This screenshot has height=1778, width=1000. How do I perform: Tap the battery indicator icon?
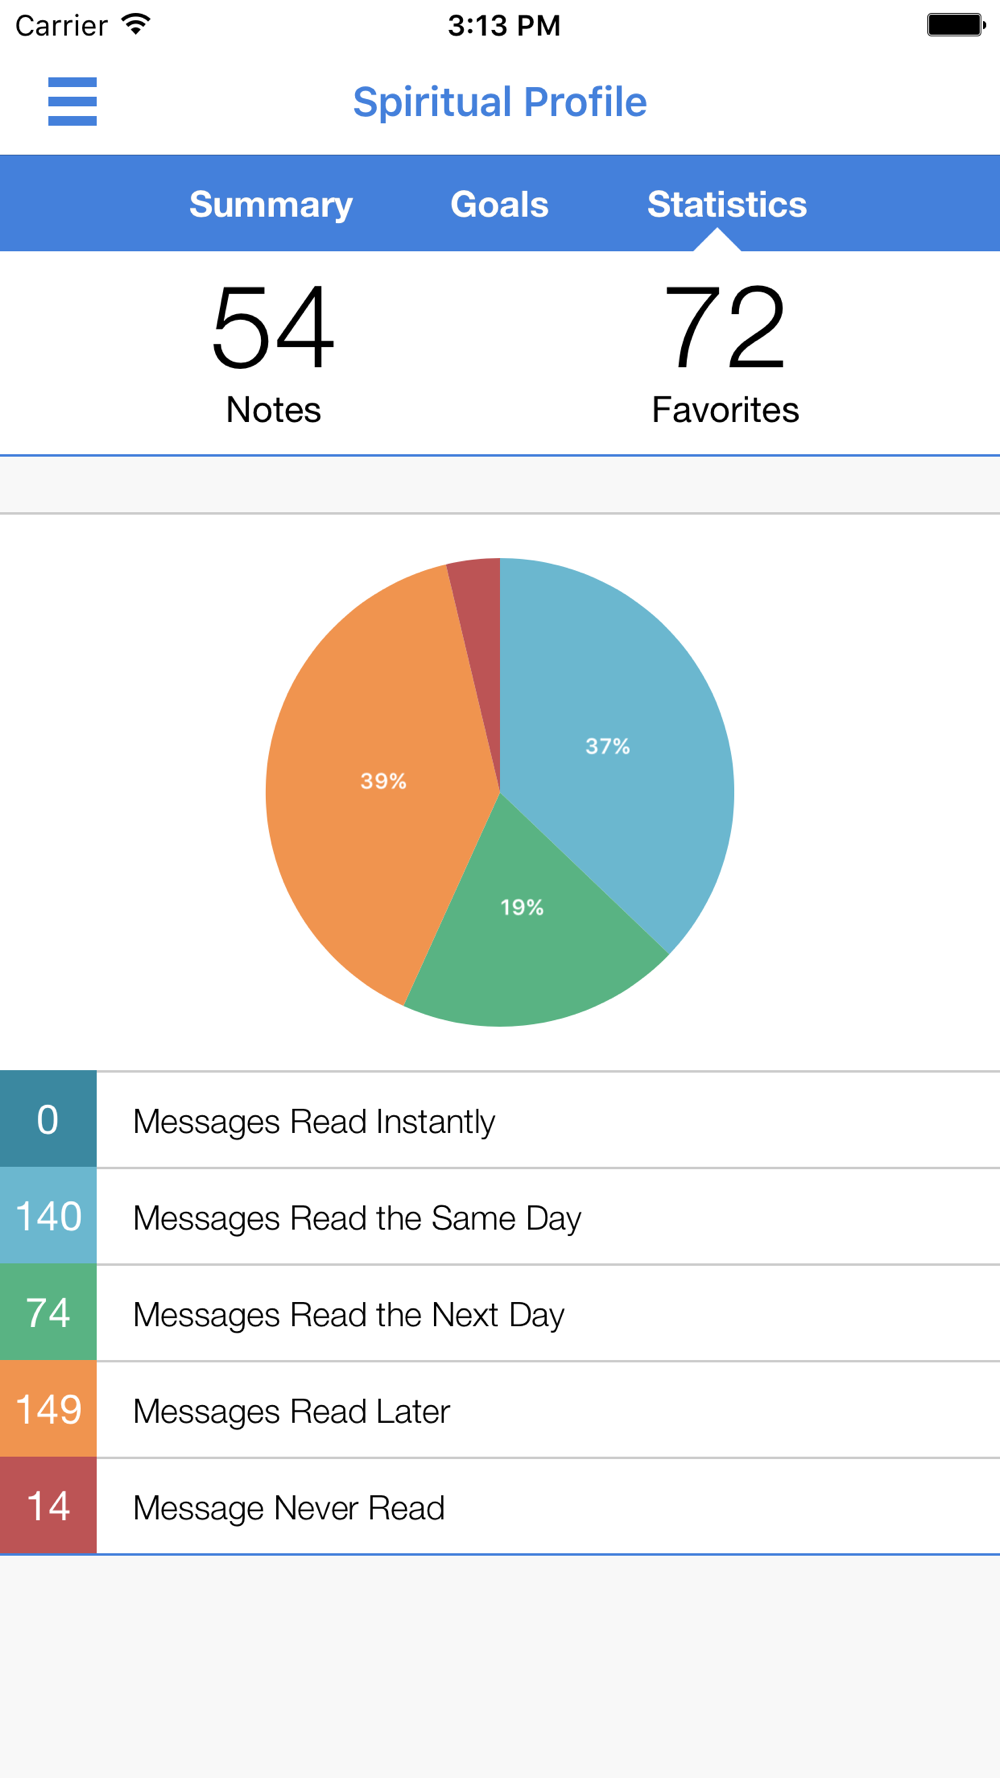click(x=955, y=24)
